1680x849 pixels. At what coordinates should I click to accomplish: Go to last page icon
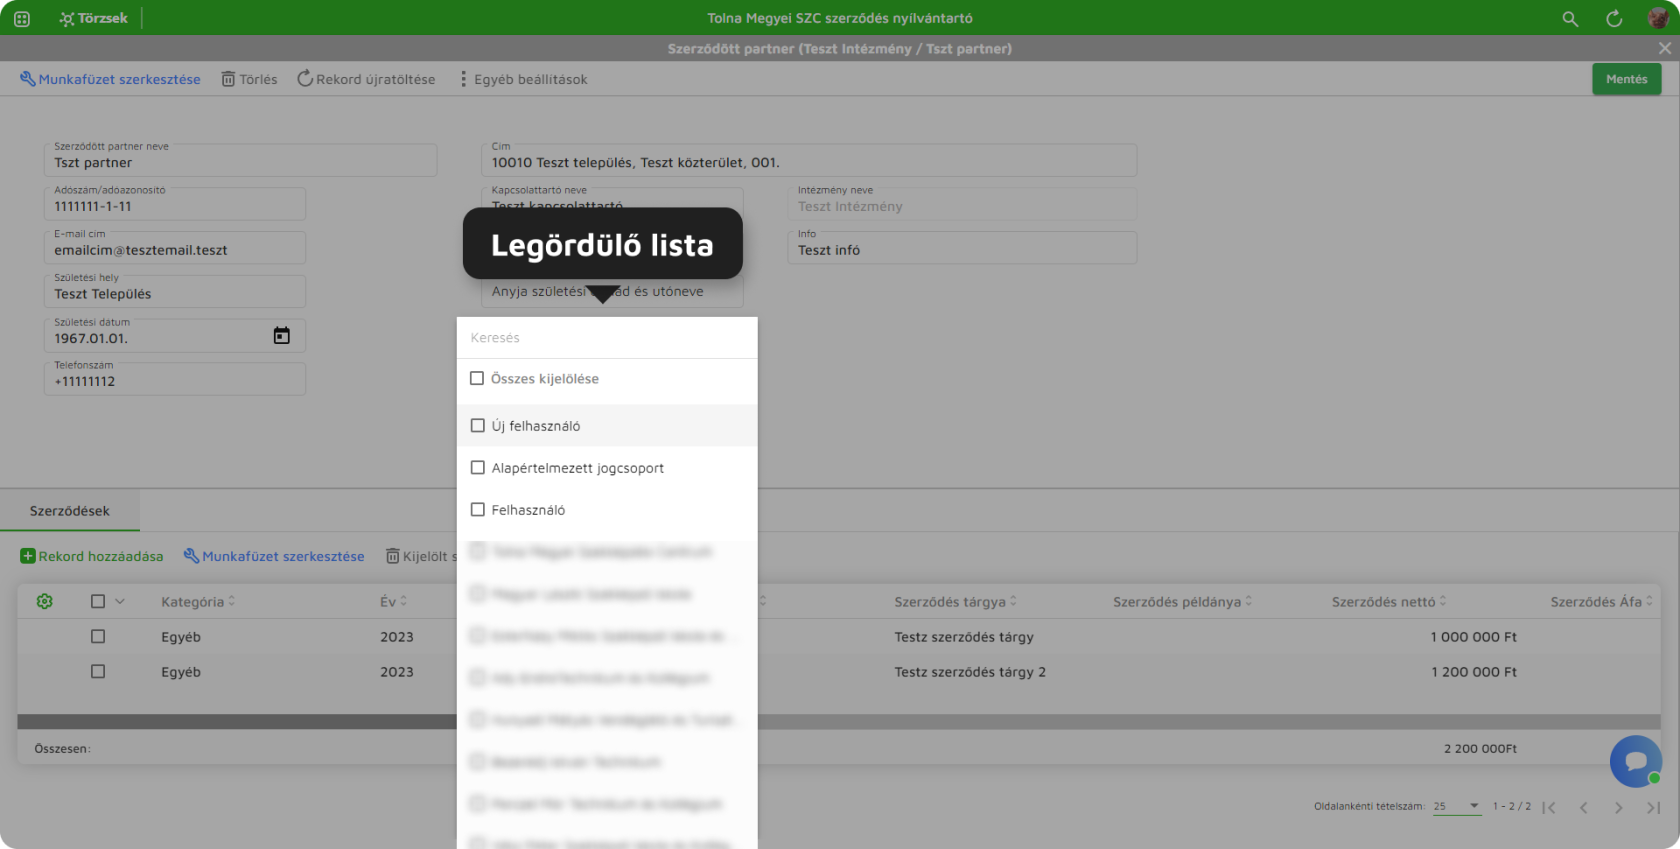pyautogui.click(x=1653, y=808)
